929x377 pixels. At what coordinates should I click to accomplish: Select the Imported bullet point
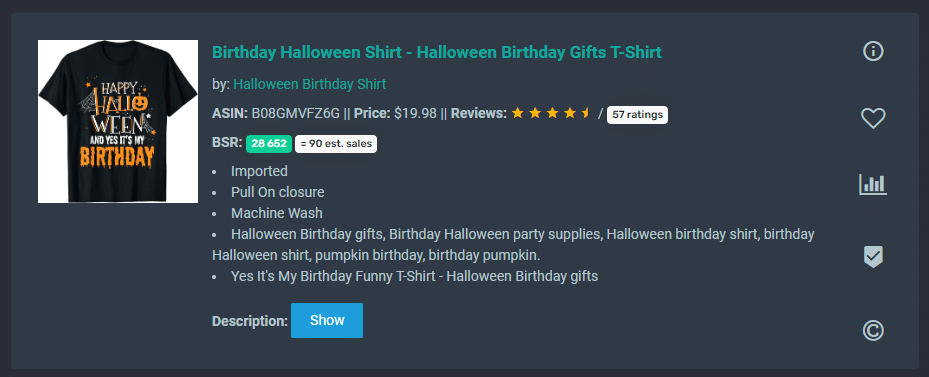260,171
